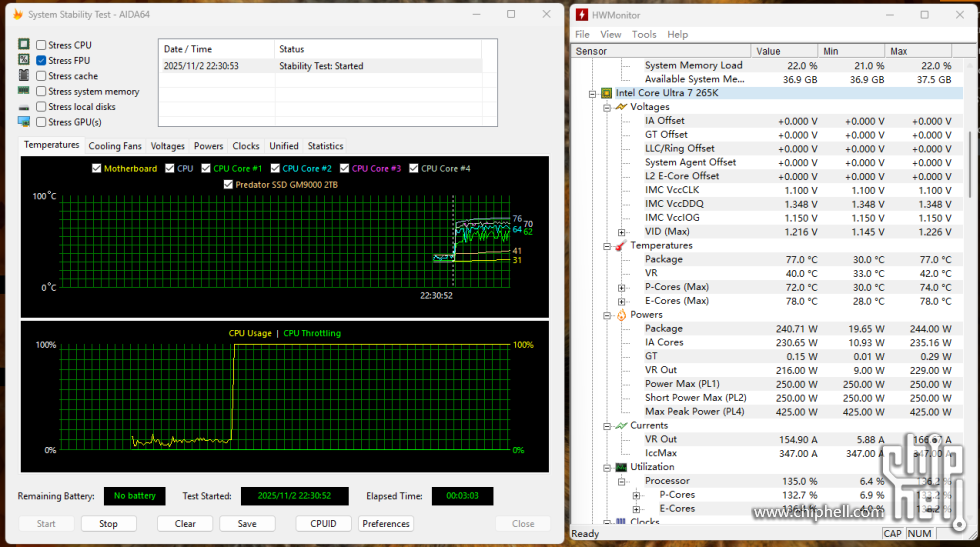Switch to the Cooling Fans tab
980x547 pixels.
pos(115,146)
